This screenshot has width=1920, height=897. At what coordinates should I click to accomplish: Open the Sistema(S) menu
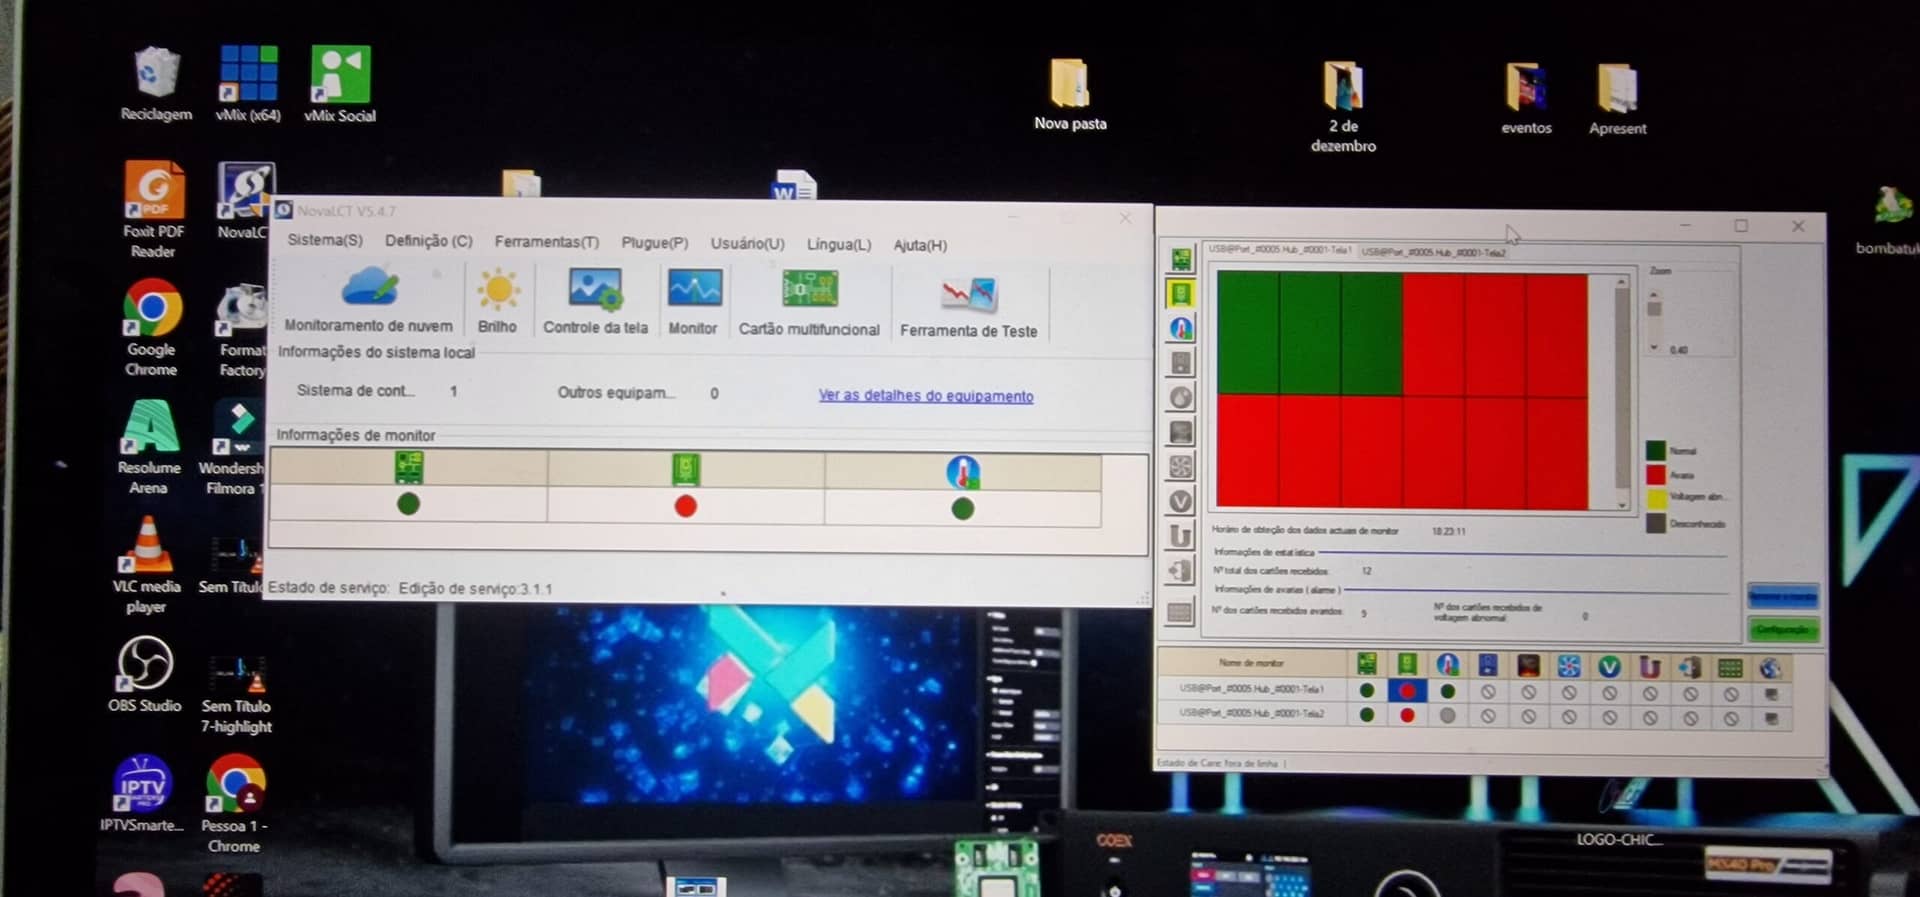tap(325, 241)
